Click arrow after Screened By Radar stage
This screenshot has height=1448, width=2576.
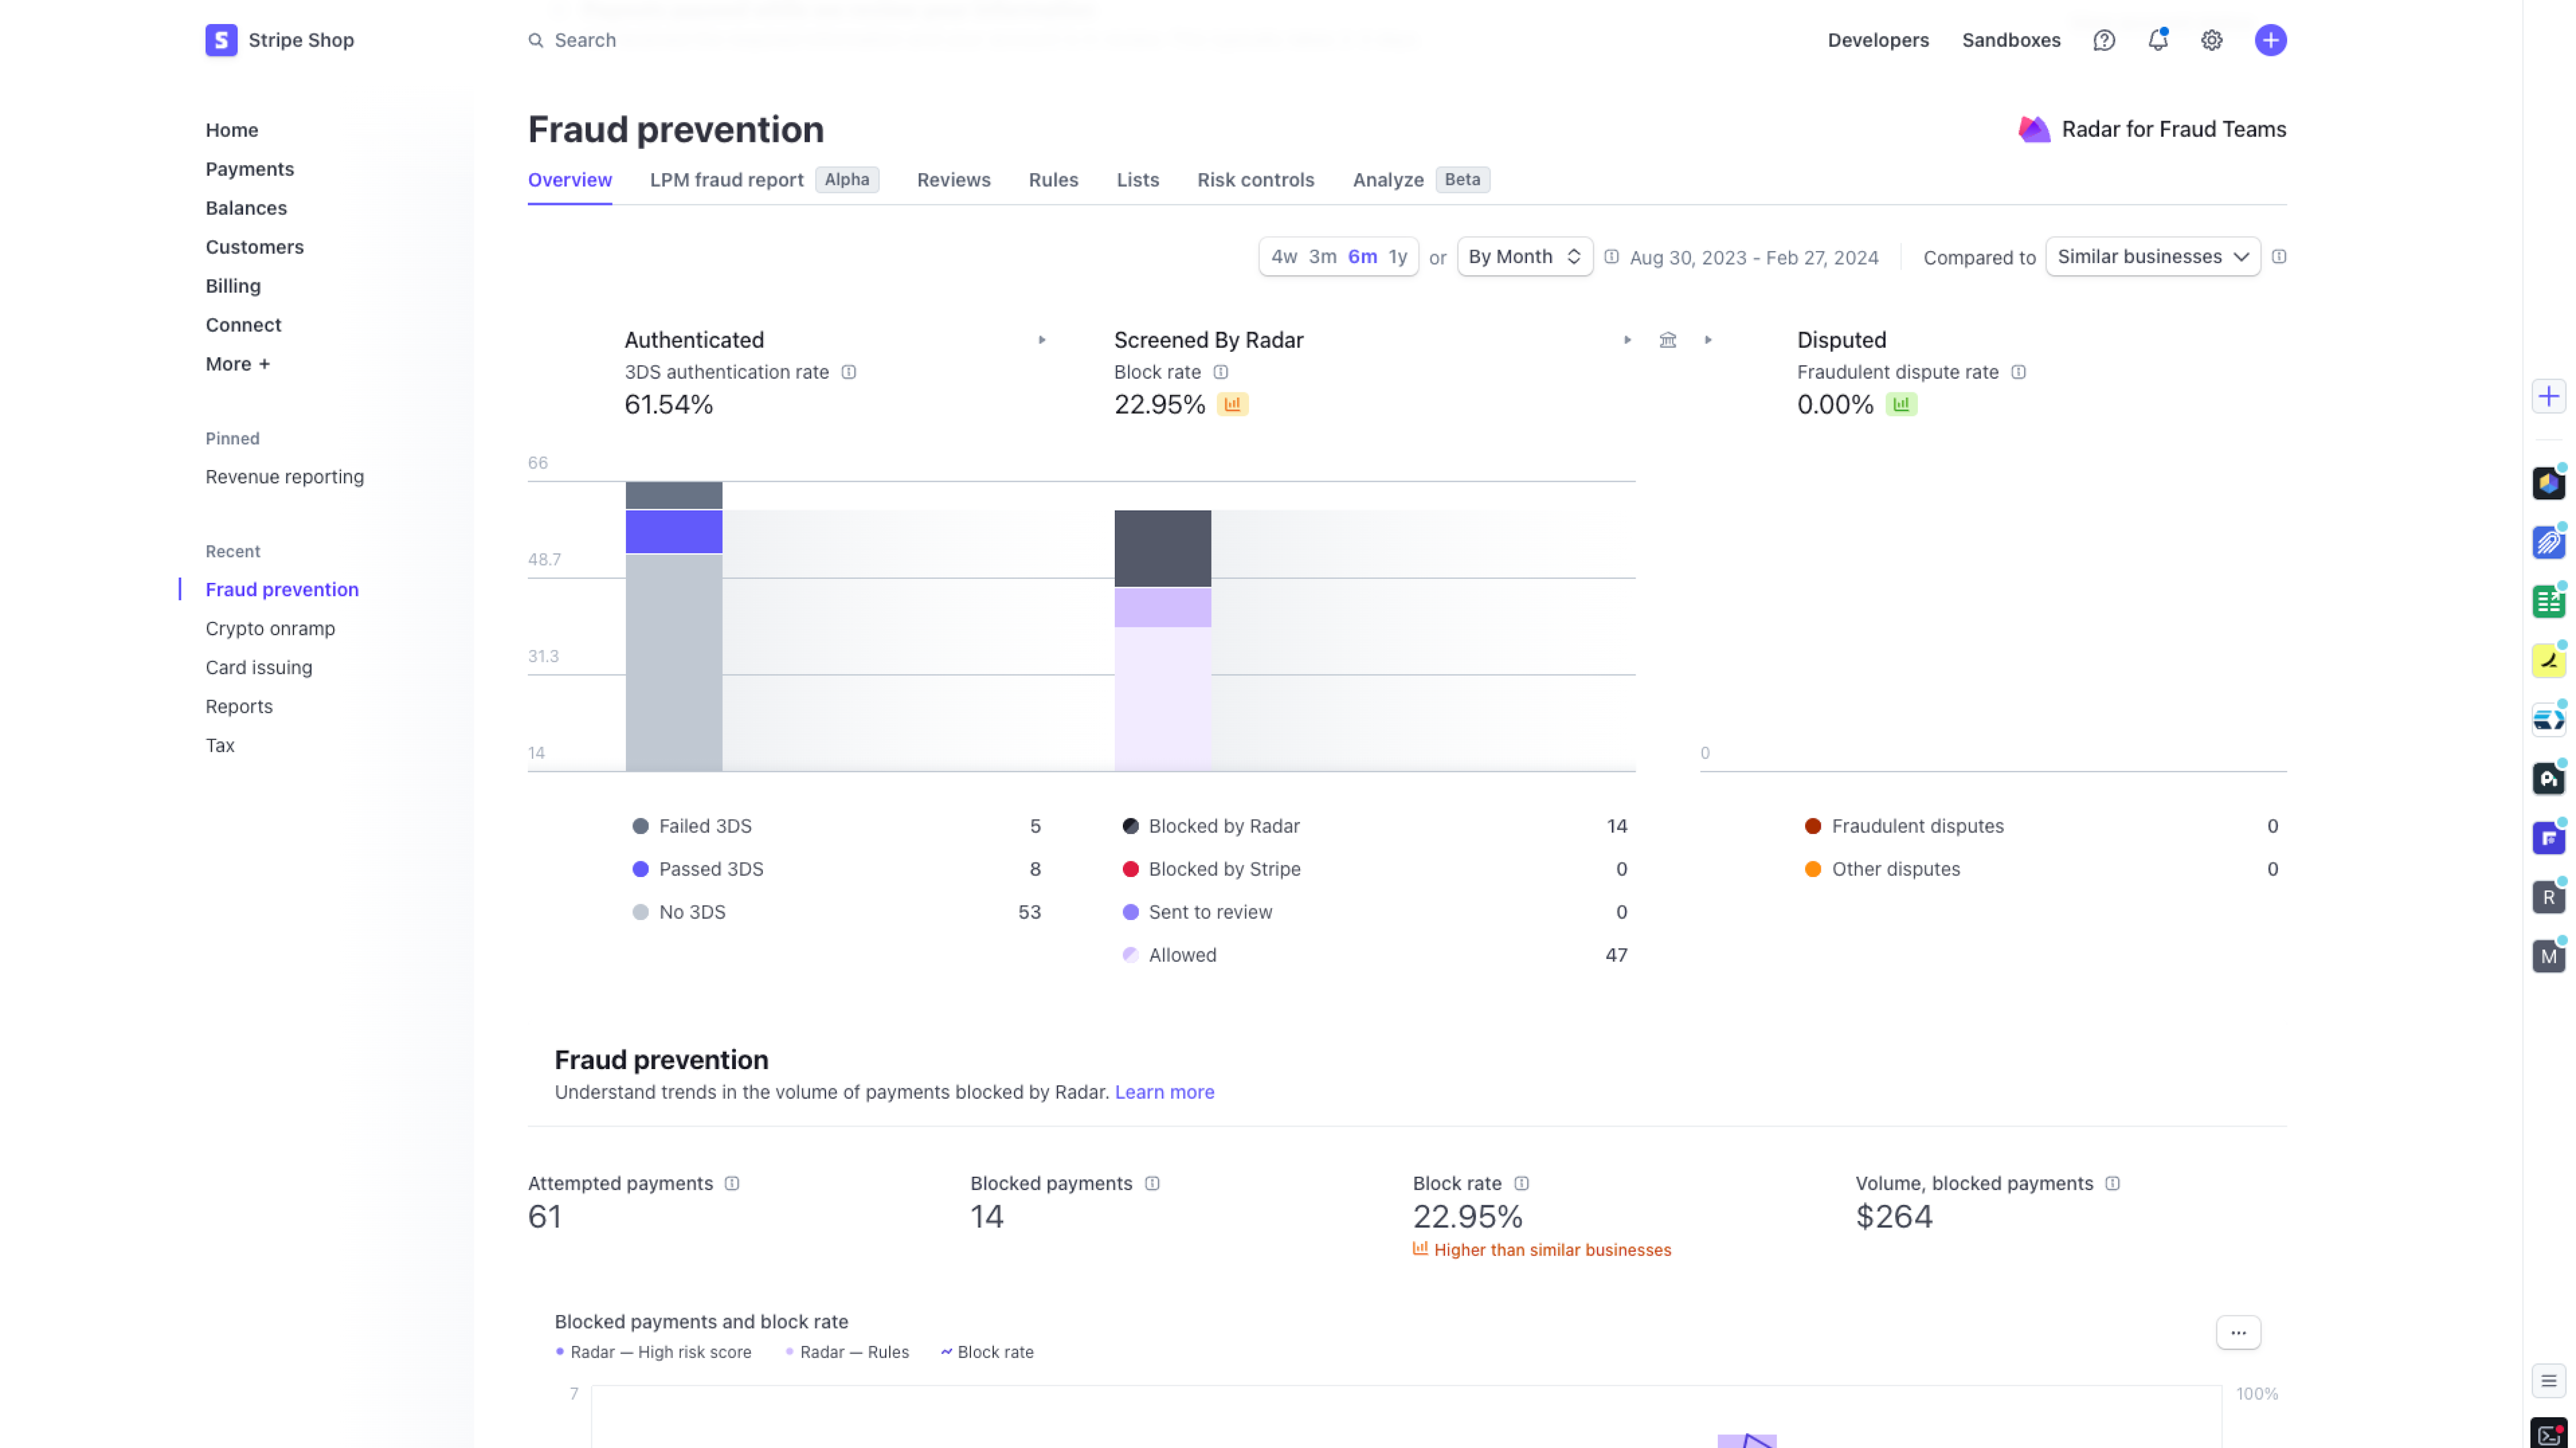point(1628,340)
